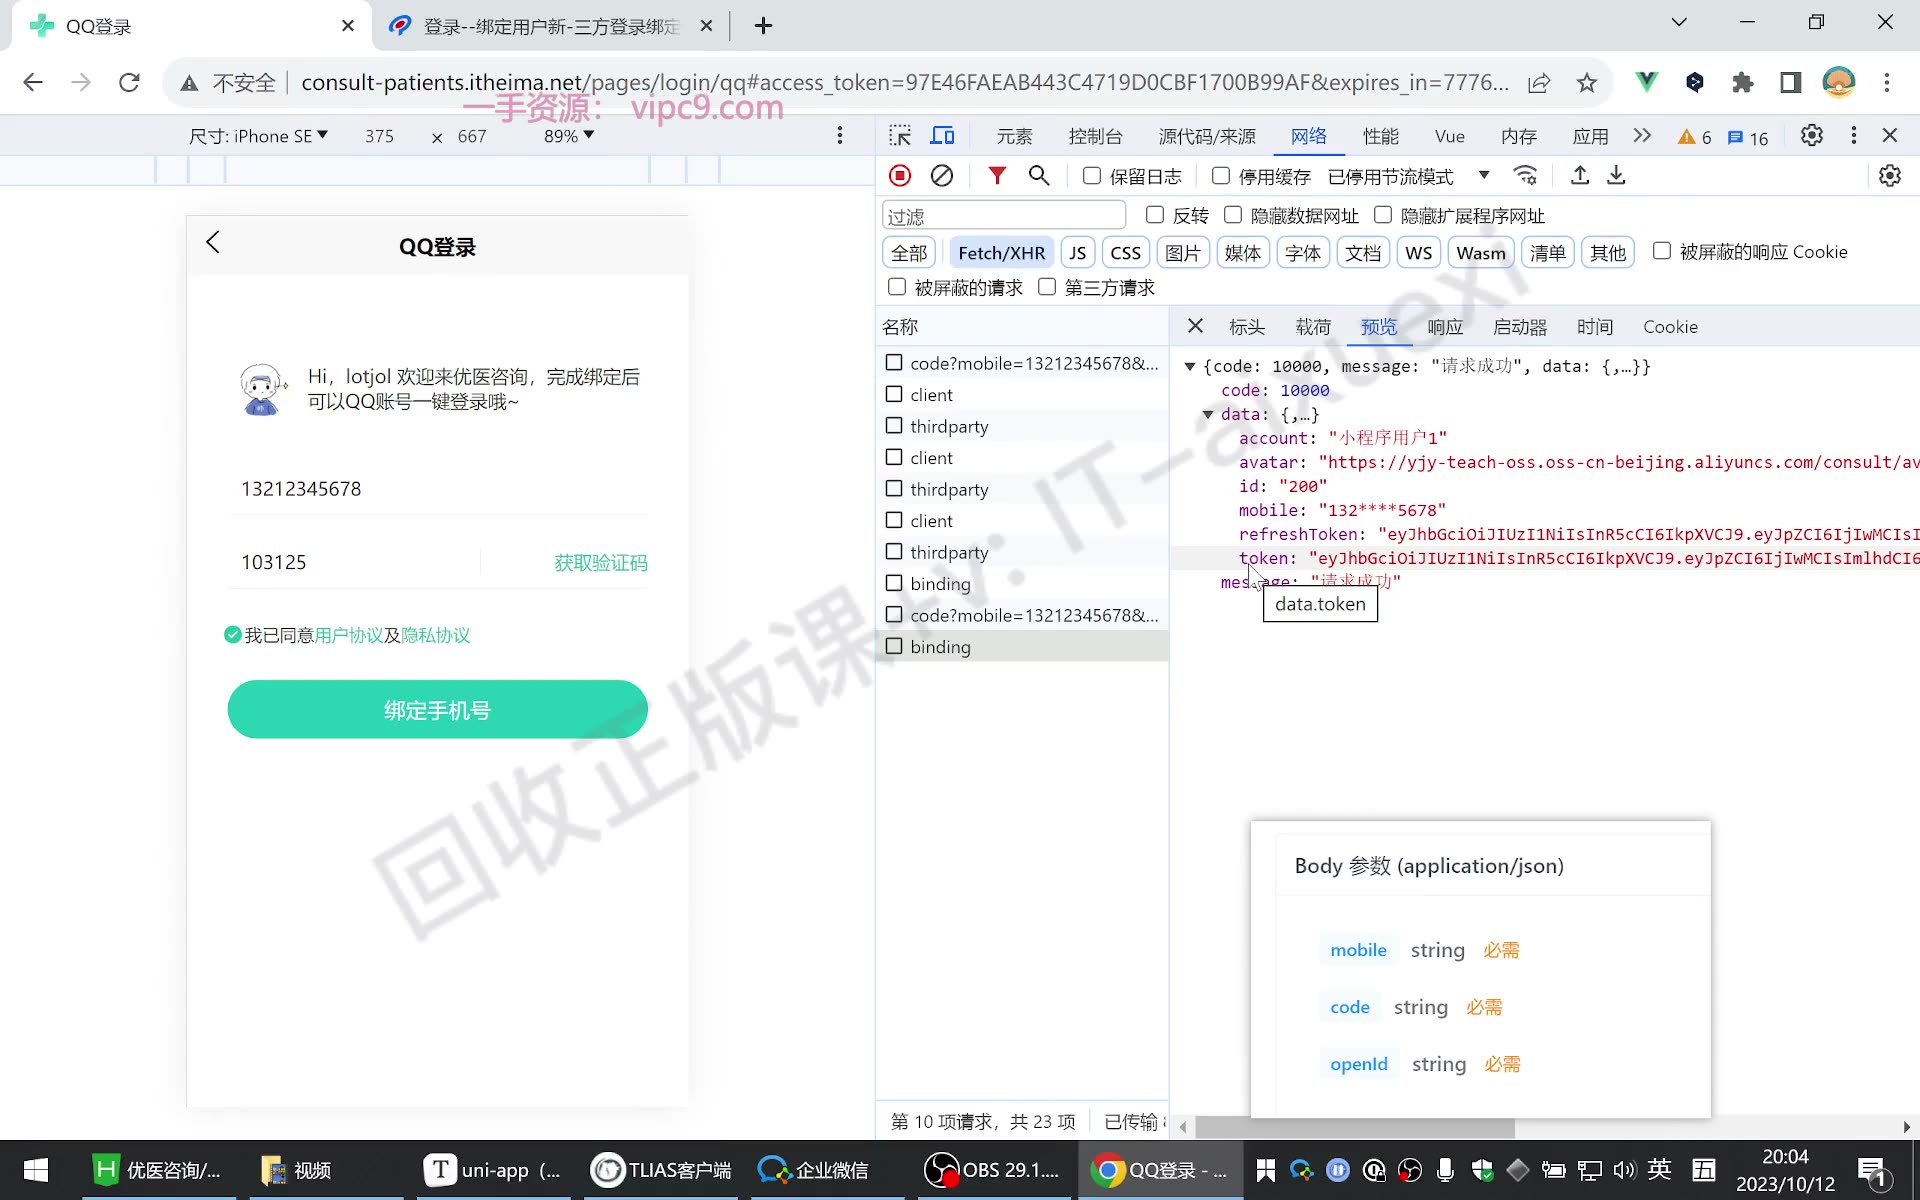This screenshot has width=1920, height=1200.
Task: Open the 控制台 panel tab
Action: [1095, 136]
